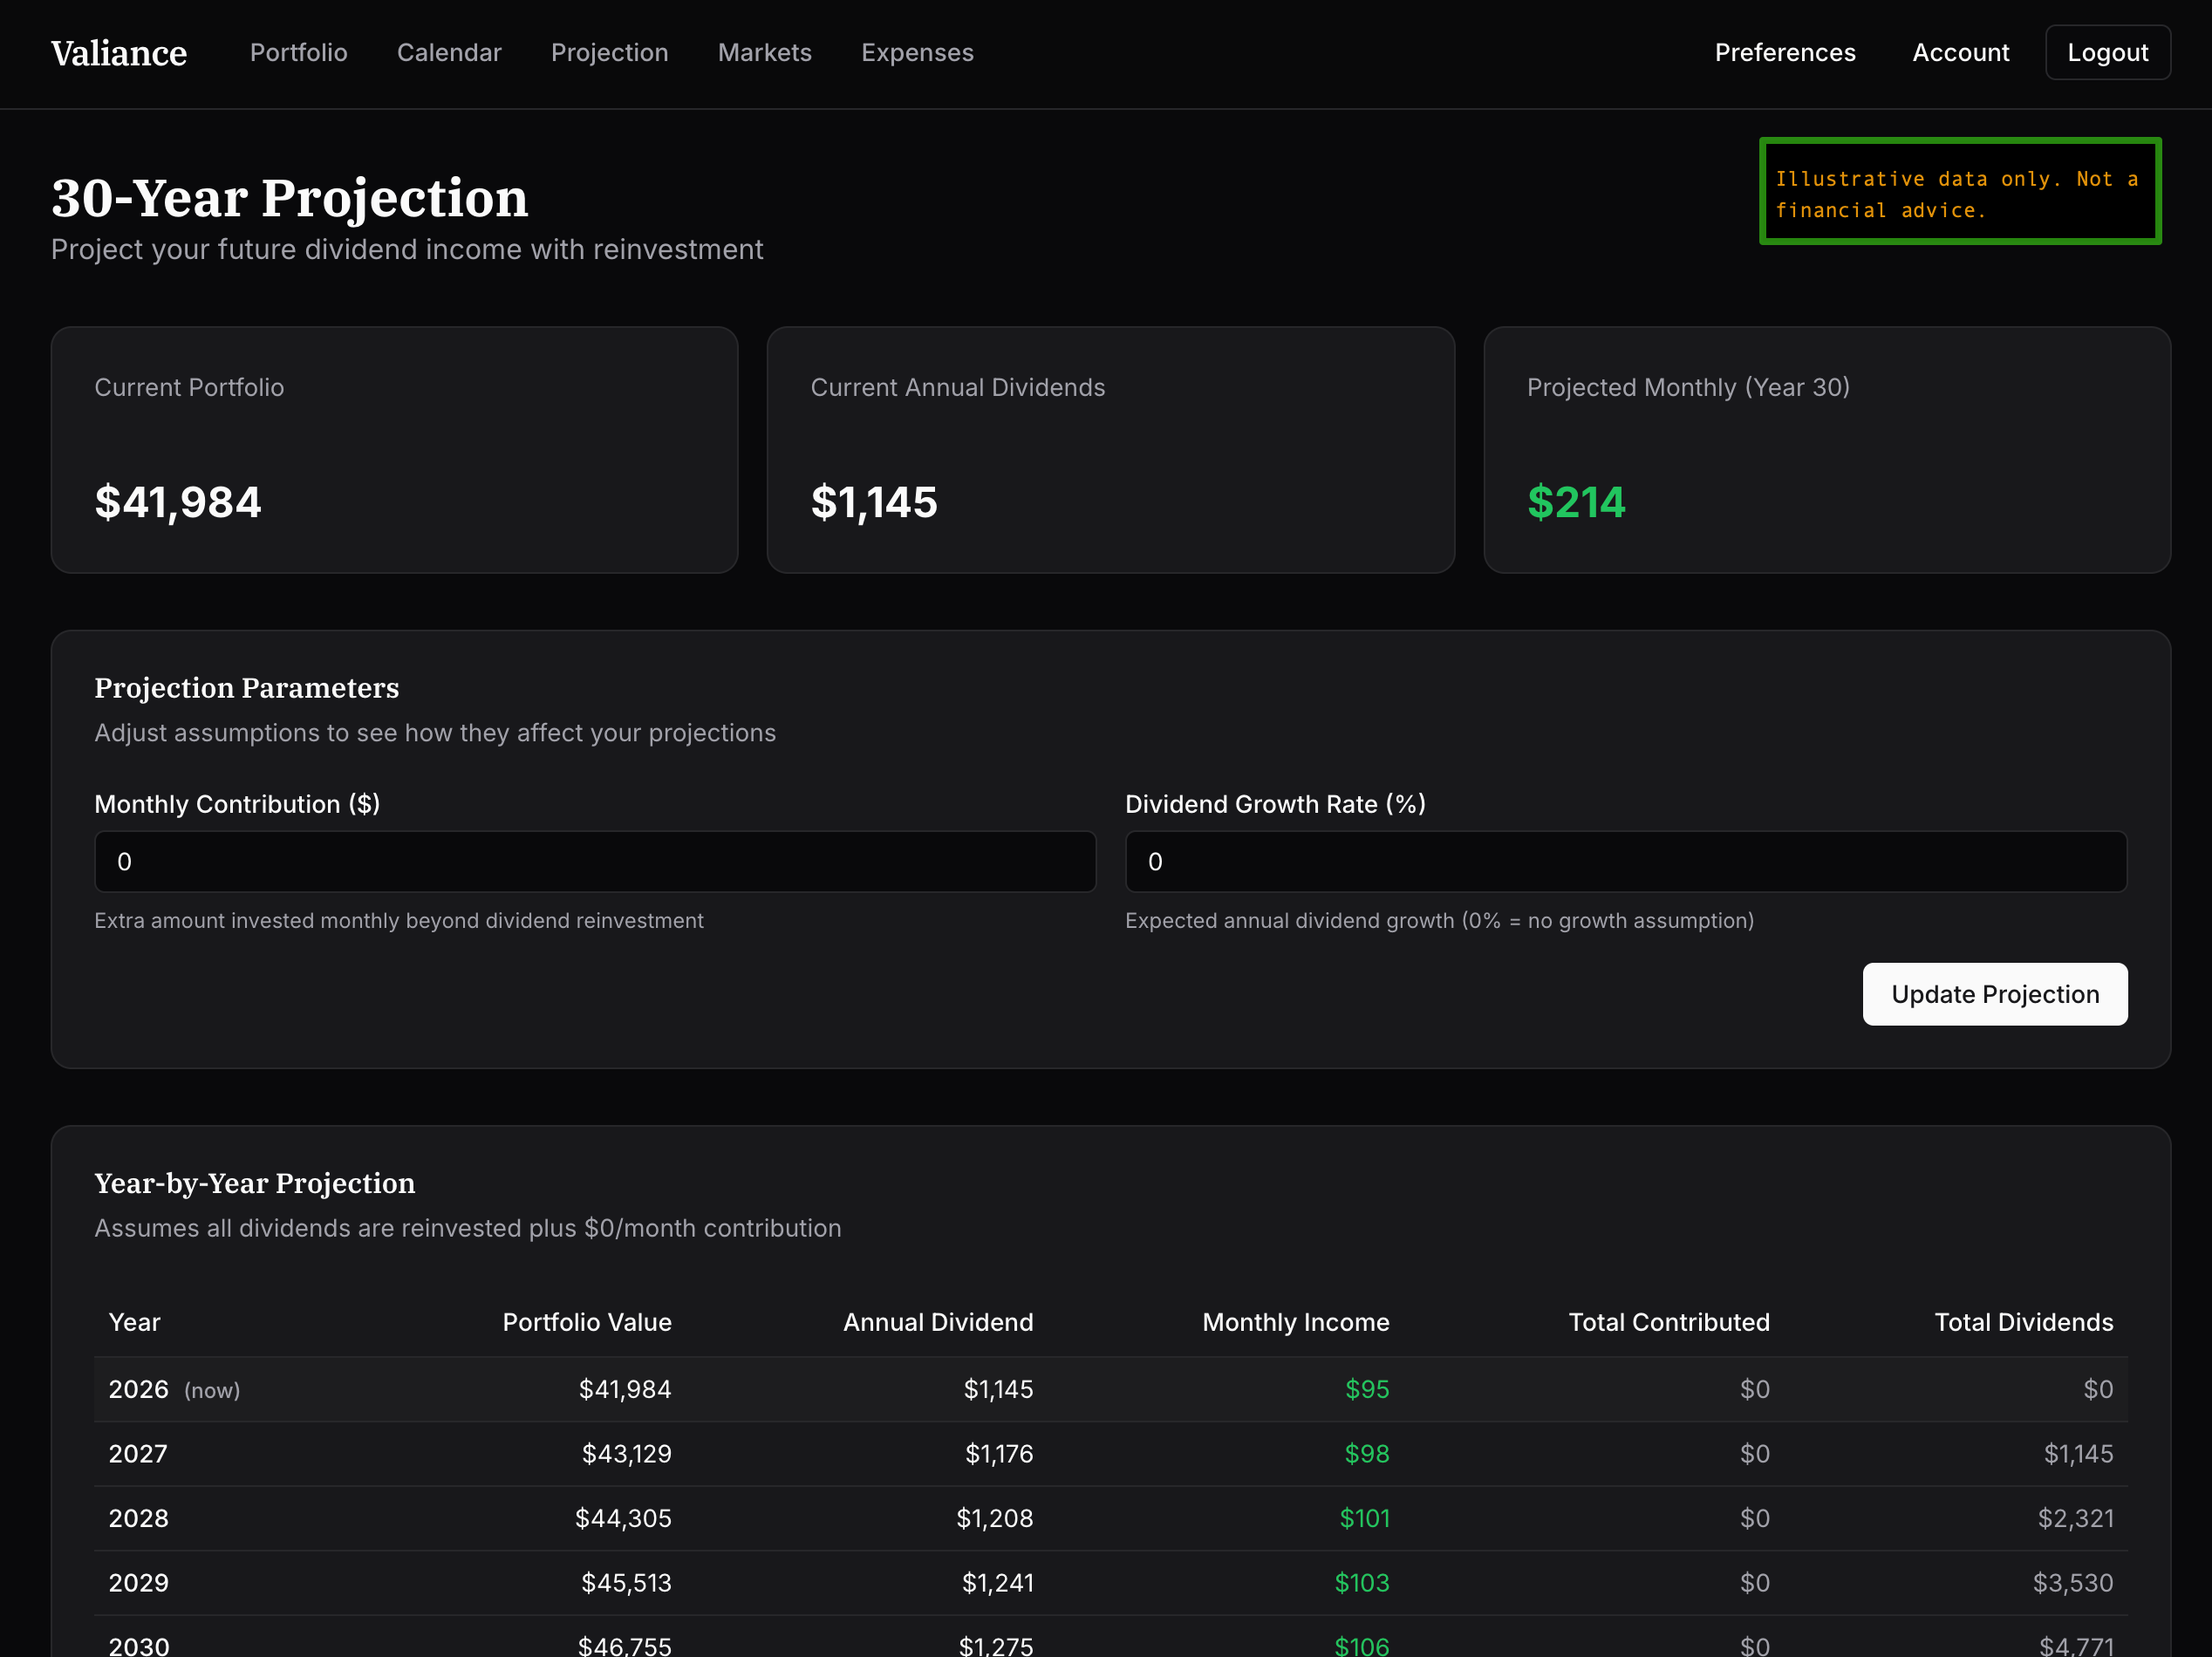This screenshot has width=2212, height=1657.
Task: Click the illustrative data disclaimer banner
Action: coord(1959,192)
